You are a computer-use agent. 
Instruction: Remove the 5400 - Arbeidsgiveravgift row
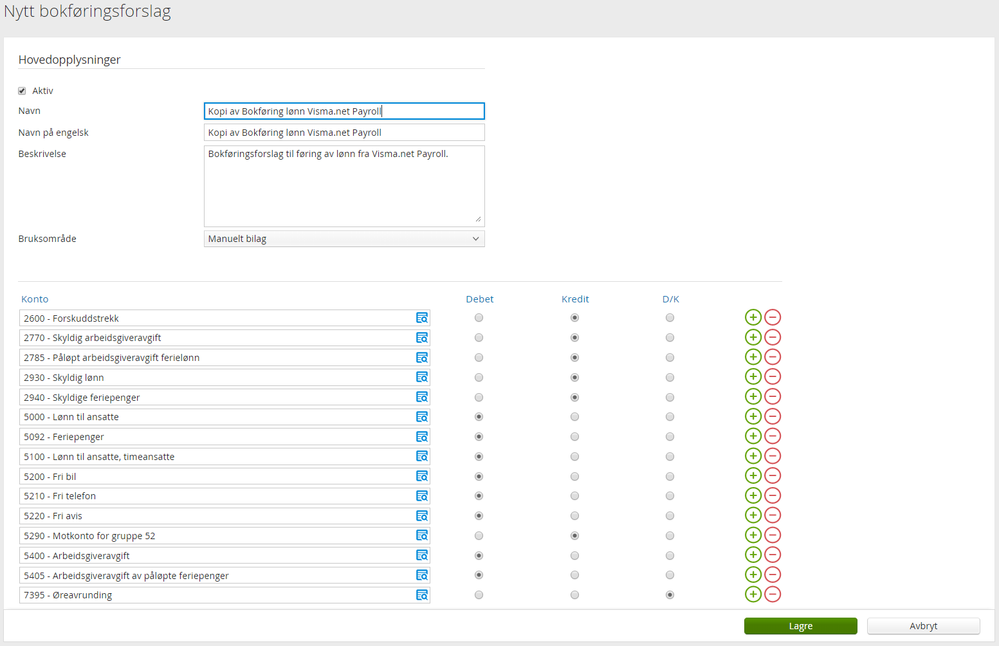772,554
